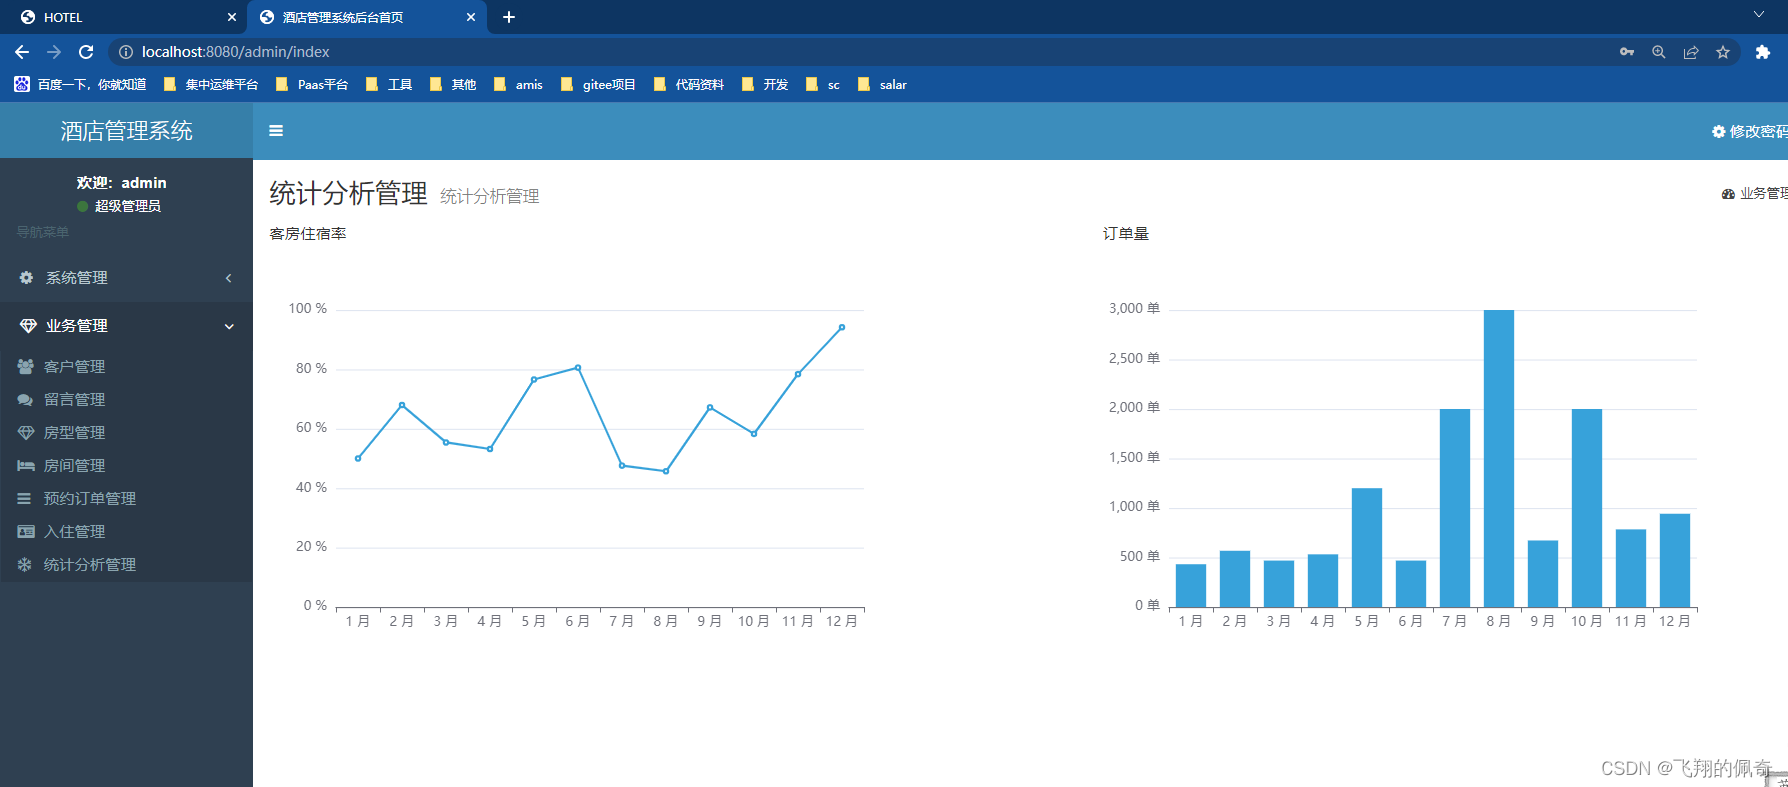Open the 其他 bookmark folder
Image resolution: width=1788 pixels, height=787 pixels.
453,85
